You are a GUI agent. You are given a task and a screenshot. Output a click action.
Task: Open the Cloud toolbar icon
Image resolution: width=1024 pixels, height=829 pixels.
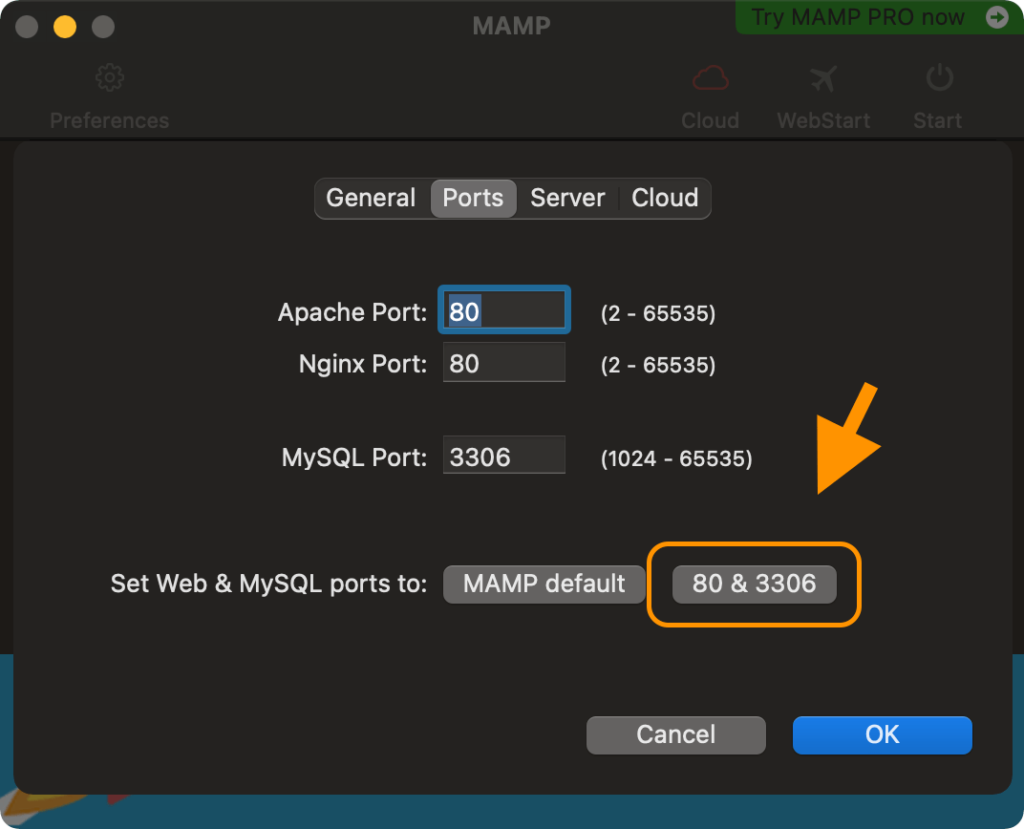710,78
